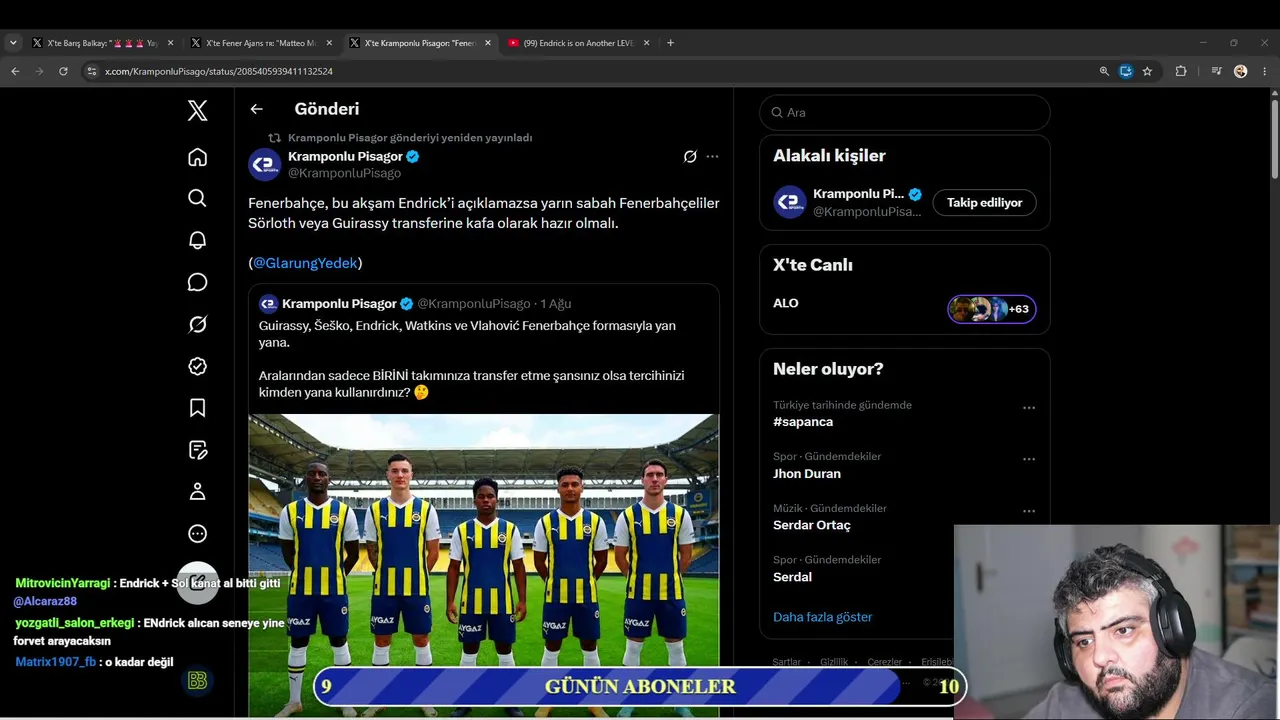Bookmark this page with the star icon
The width and height of the screenshot is (1280, 720).
click(x=1147, y=71)
